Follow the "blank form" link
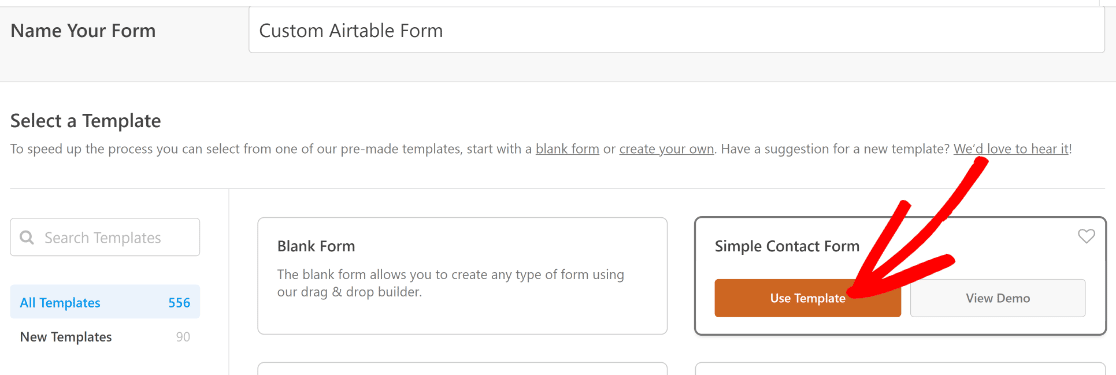Screen dimensions: 1116x375 pyautogui.click(x=567, y=149)
